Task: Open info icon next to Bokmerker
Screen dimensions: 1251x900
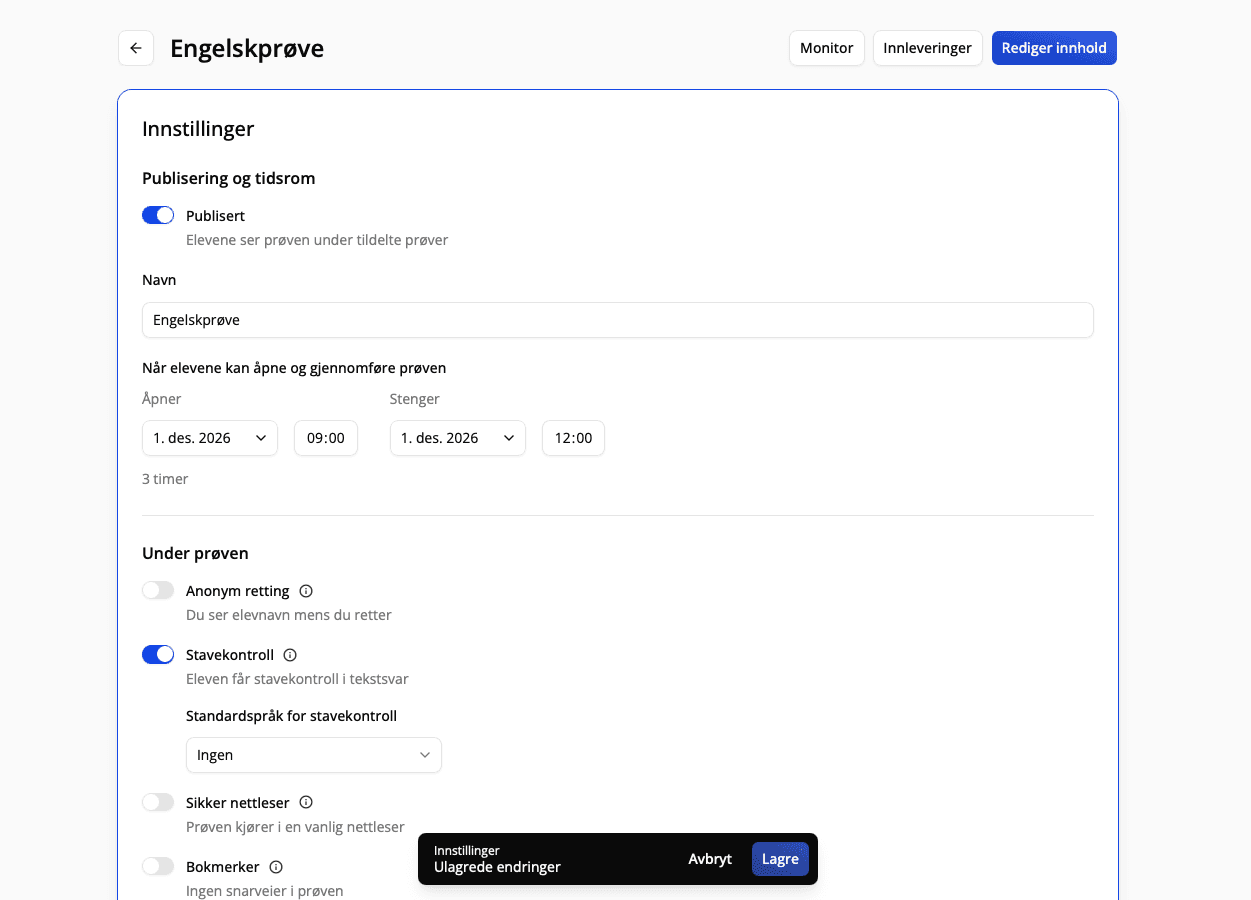Action: [x=276, y=867]
